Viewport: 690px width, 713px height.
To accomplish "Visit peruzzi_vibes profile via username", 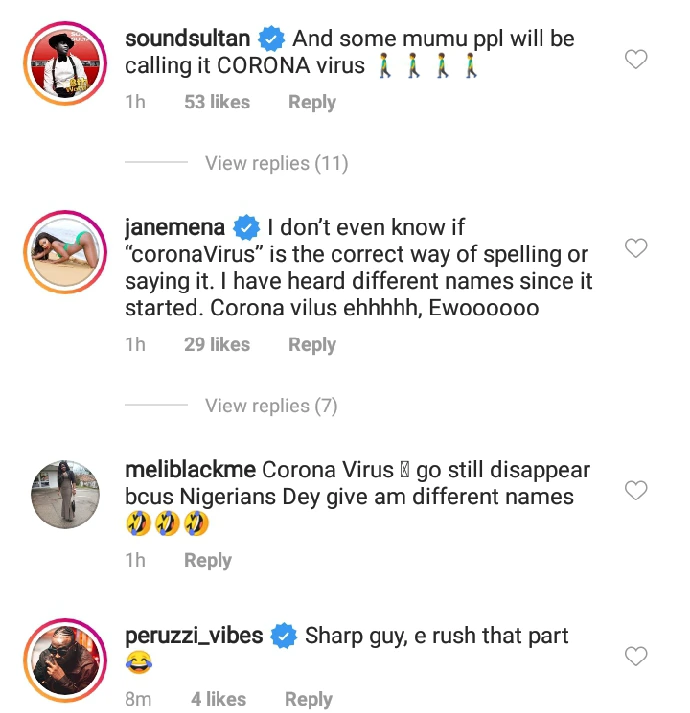I will click(x=196, y=635).
